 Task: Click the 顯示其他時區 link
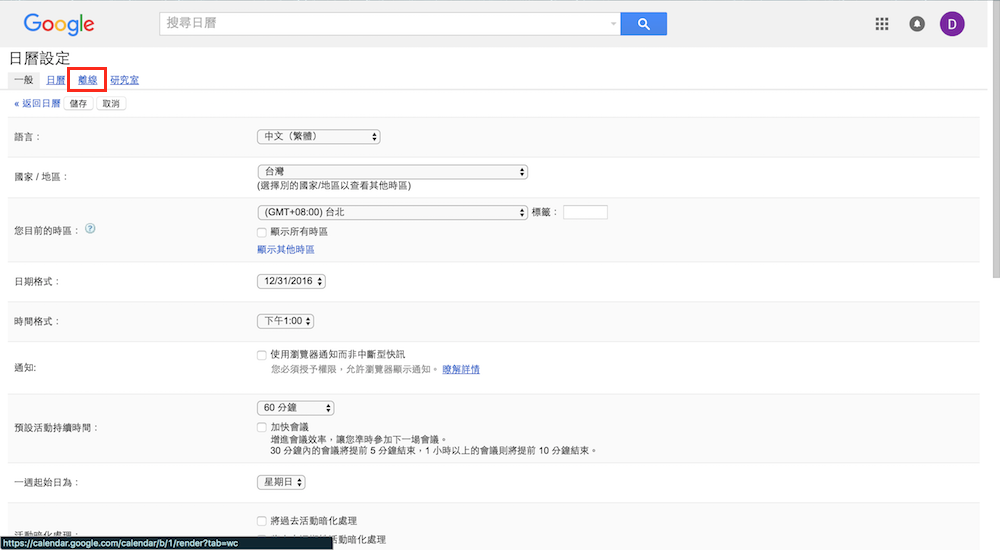pyautogui.click(x=286, y=249)
